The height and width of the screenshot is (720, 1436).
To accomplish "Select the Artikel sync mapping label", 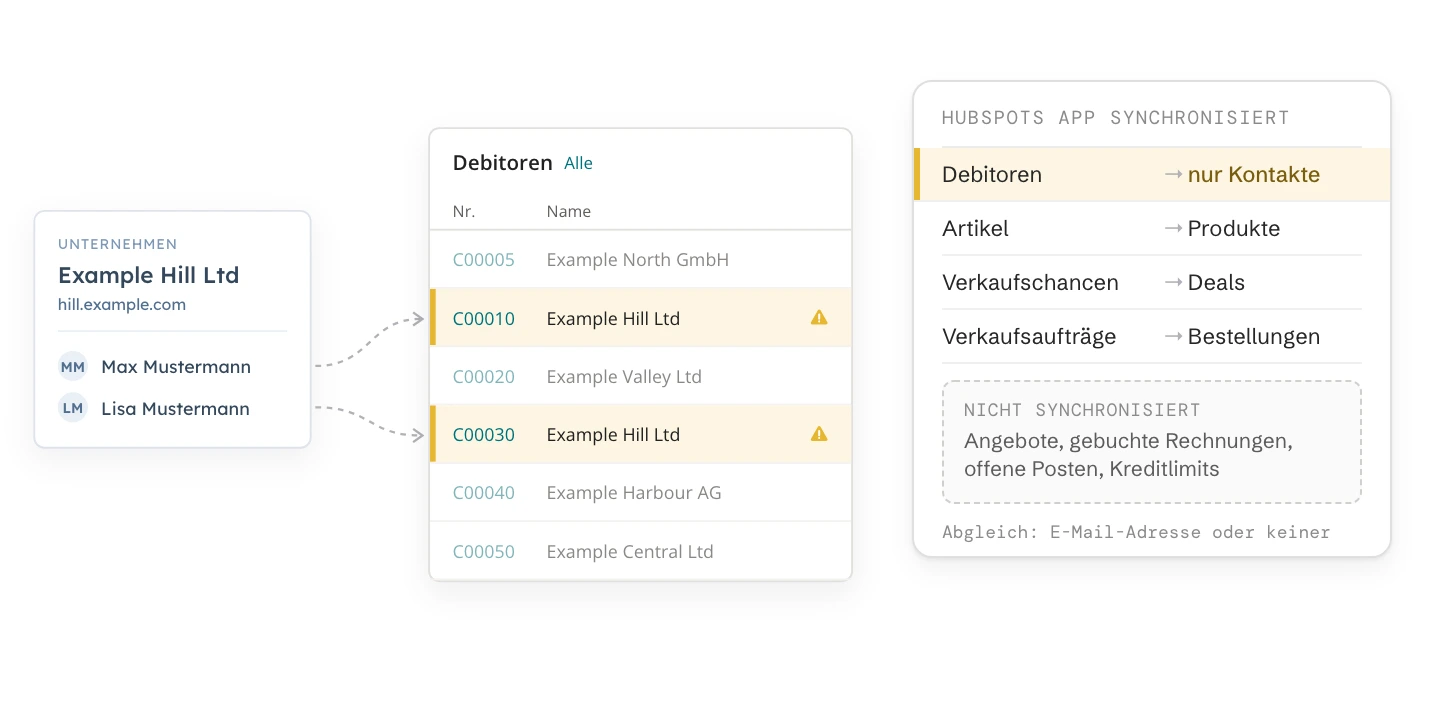I will (975, 229).
